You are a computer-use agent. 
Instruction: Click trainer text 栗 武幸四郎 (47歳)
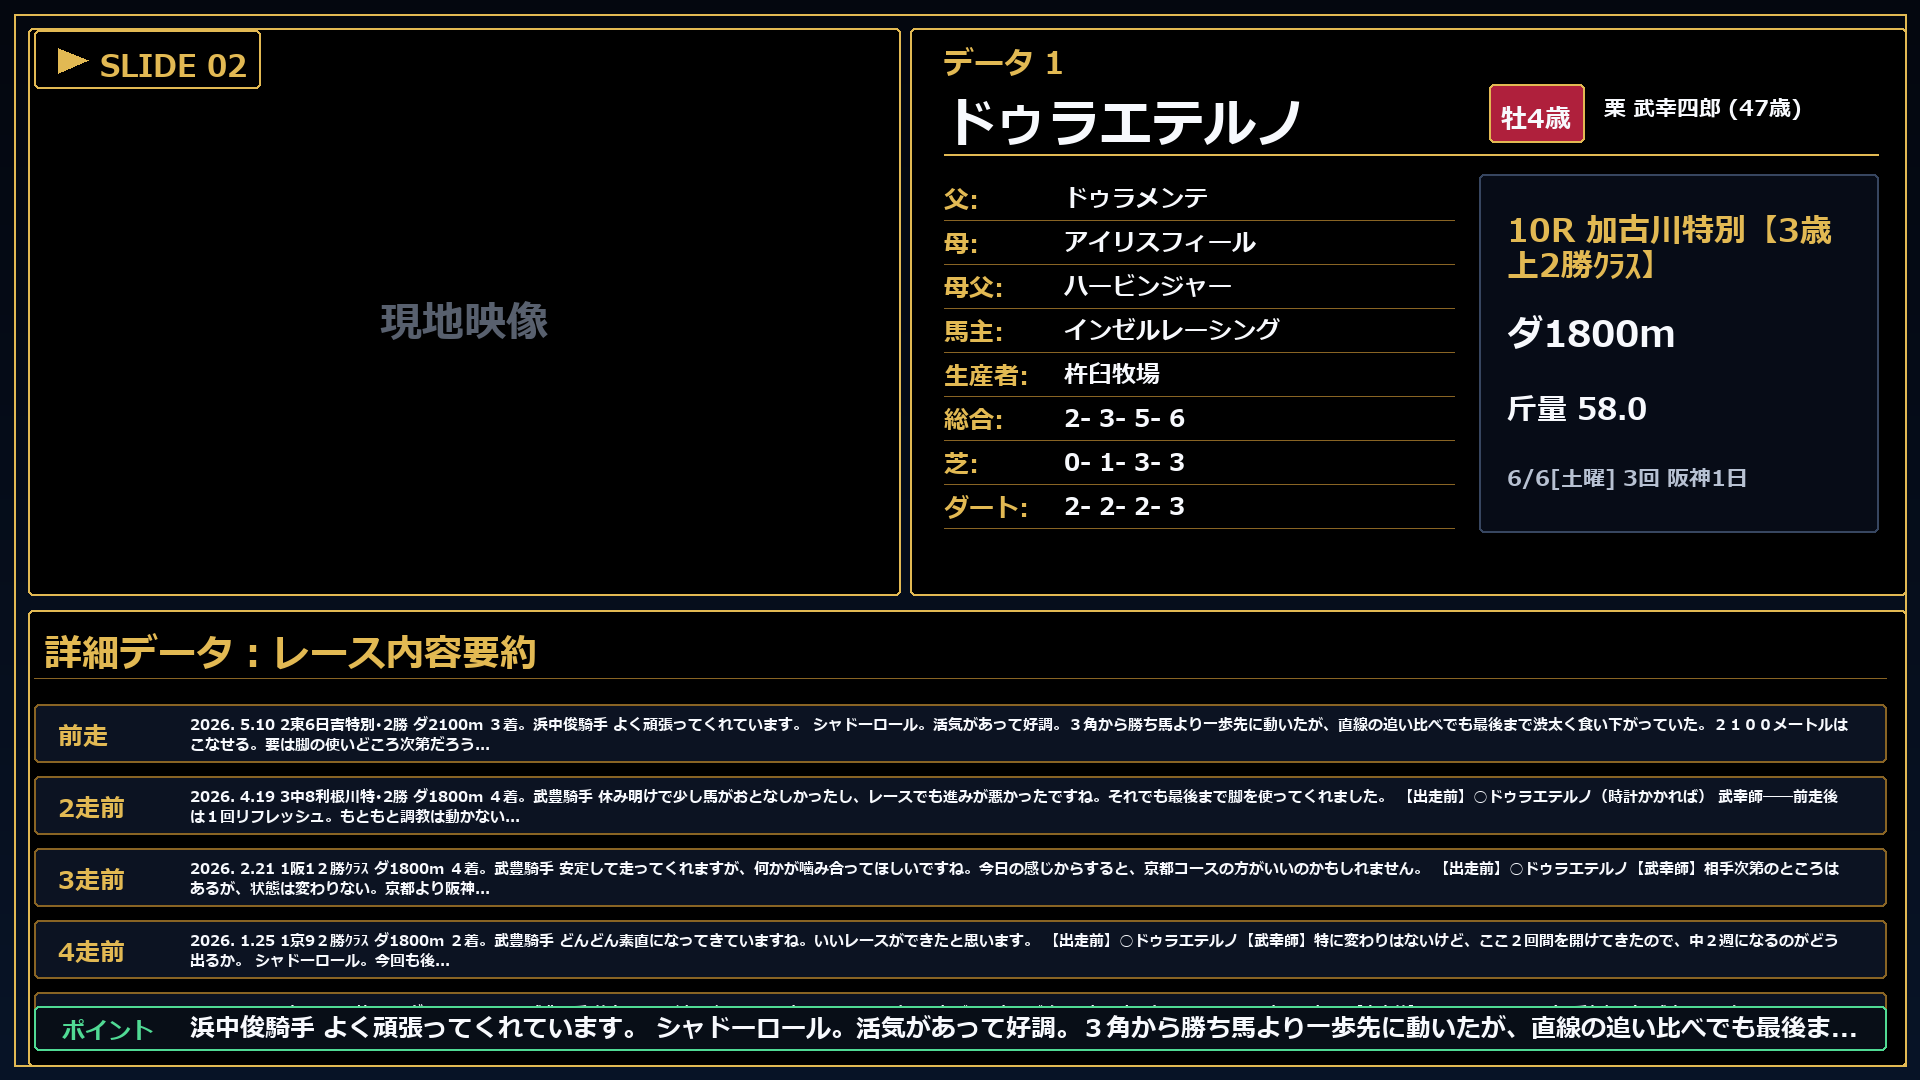click(x=1702, y=108)
